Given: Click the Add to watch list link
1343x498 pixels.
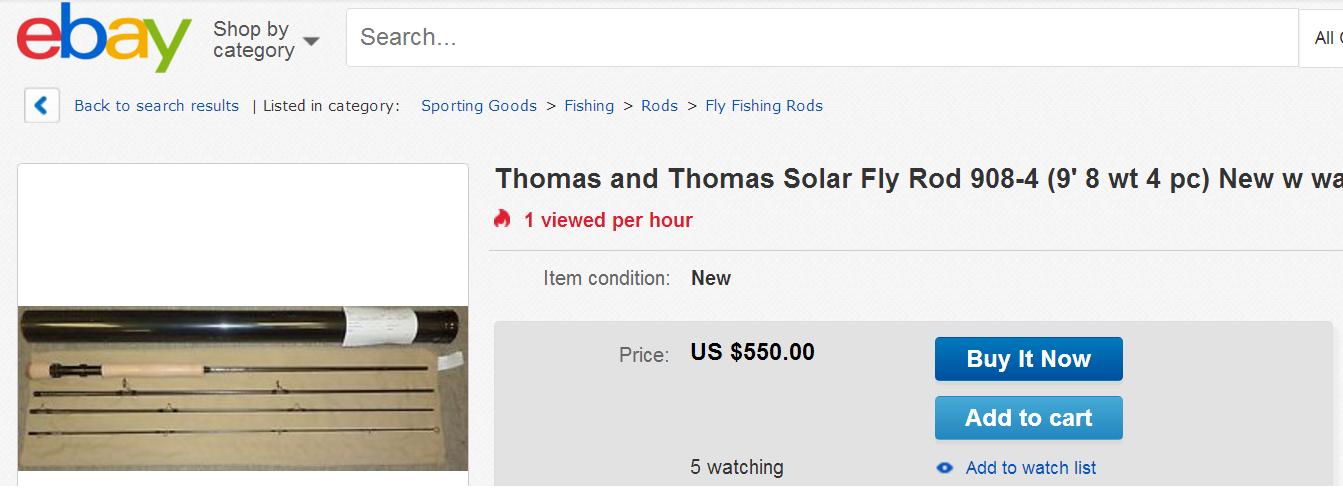Looking at the screenshot, I should point(1030,467).
